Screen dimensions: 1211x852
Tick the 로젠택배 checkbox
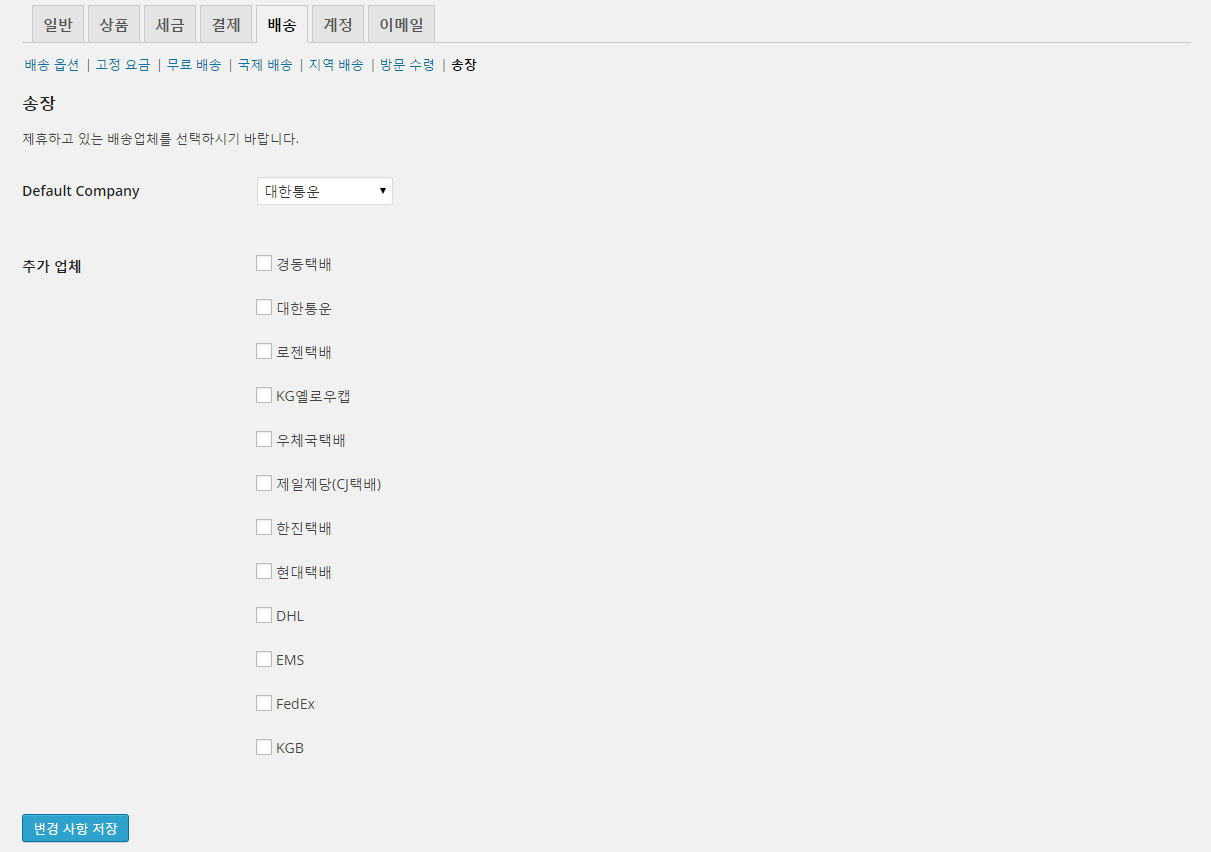(x=264, y=351)
